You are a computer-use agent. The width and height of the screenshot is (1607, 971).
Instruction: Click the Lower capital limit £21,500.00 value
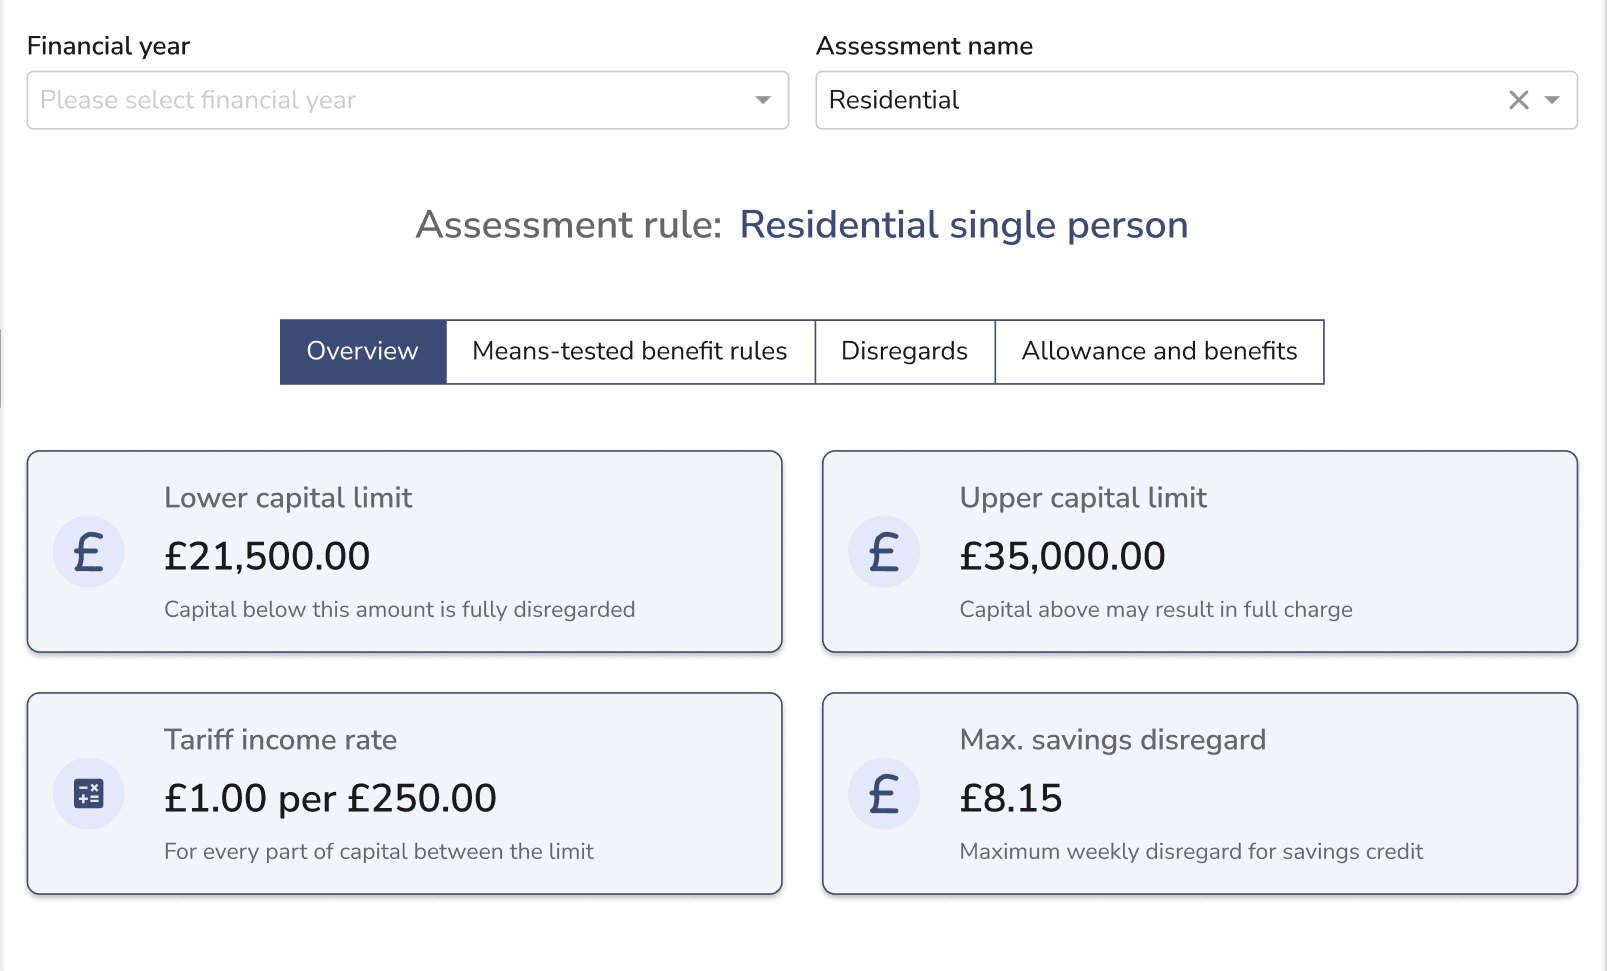click(267, 556)
